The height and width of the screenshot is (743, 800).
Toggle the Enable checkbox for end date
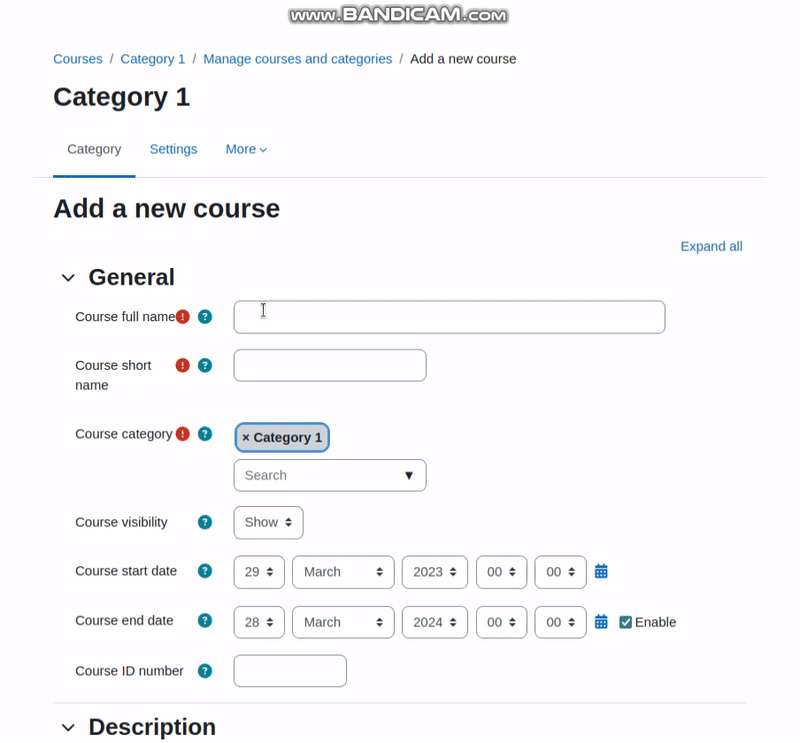(x=625, y=622)
